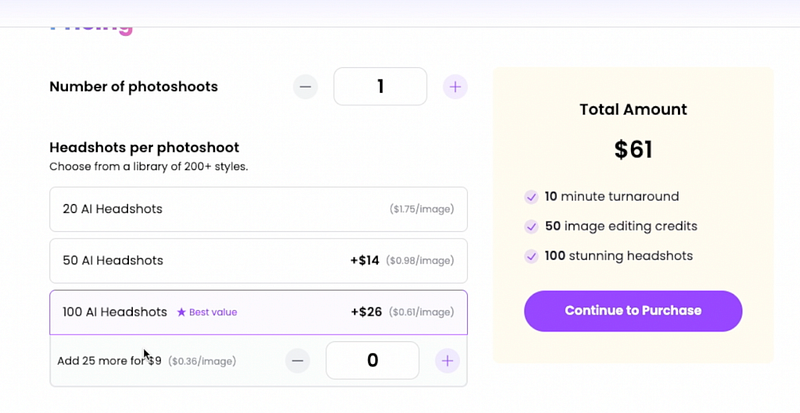Click the Best value star icon
Image resolution: width=800 pixels, height=413 pixels.
pyautogui.click(x=181, y=312)
